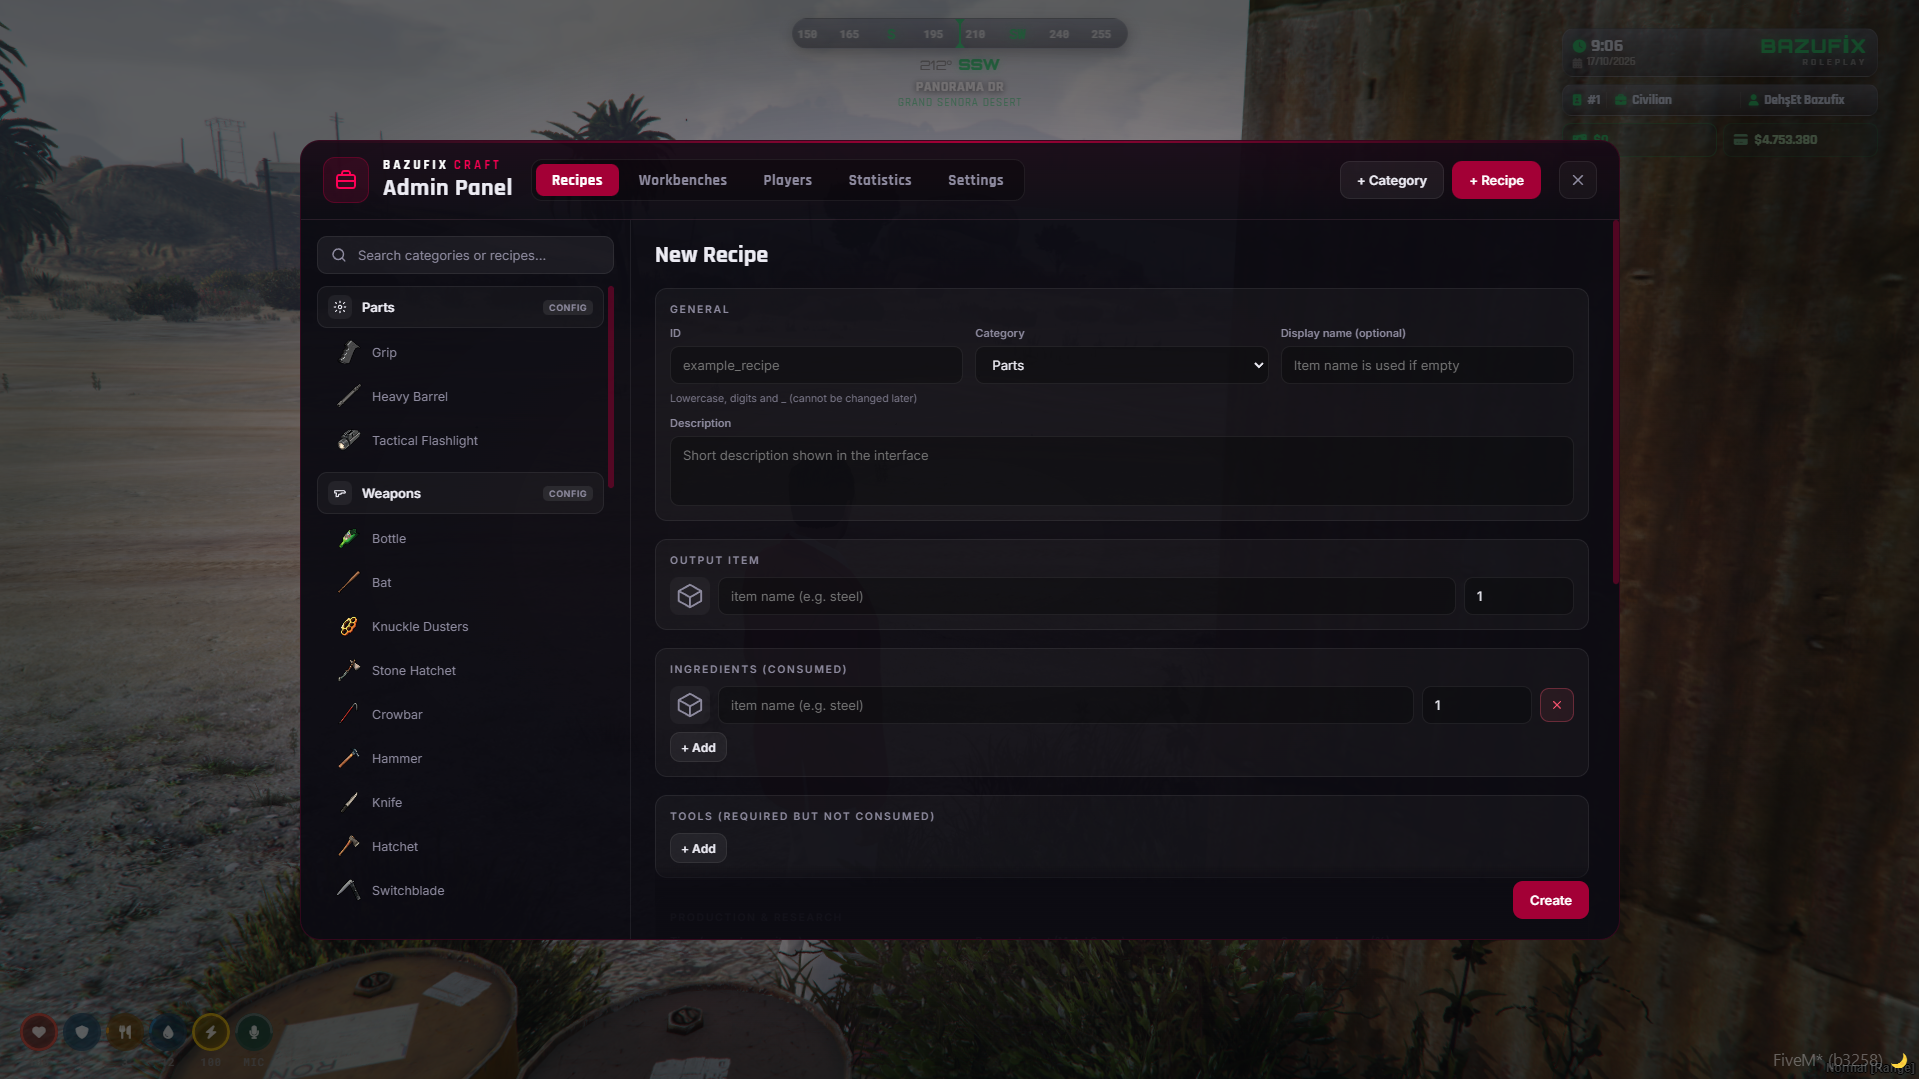Click the + Category button

tap(1392, 180)
